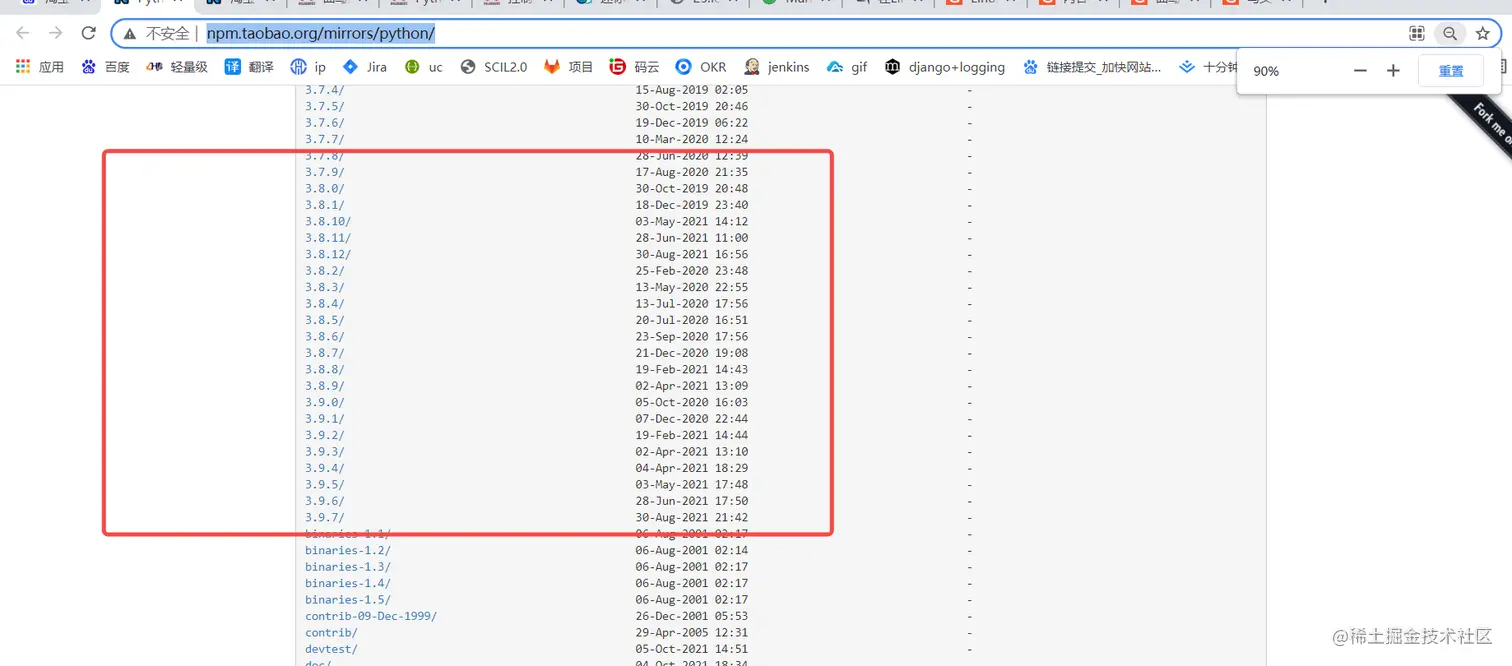Open the 3.8.4/ directory link
The height and width of the screenshot is (666, 1512).
click(x=324, y=304)
